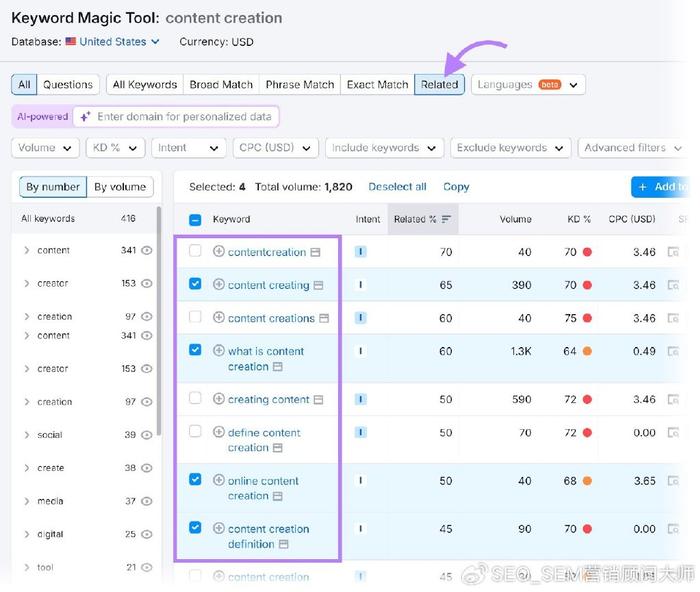This screenshot has width=700, height=592.
Task: Switch grouping to By volume
Action: (120, 187)
